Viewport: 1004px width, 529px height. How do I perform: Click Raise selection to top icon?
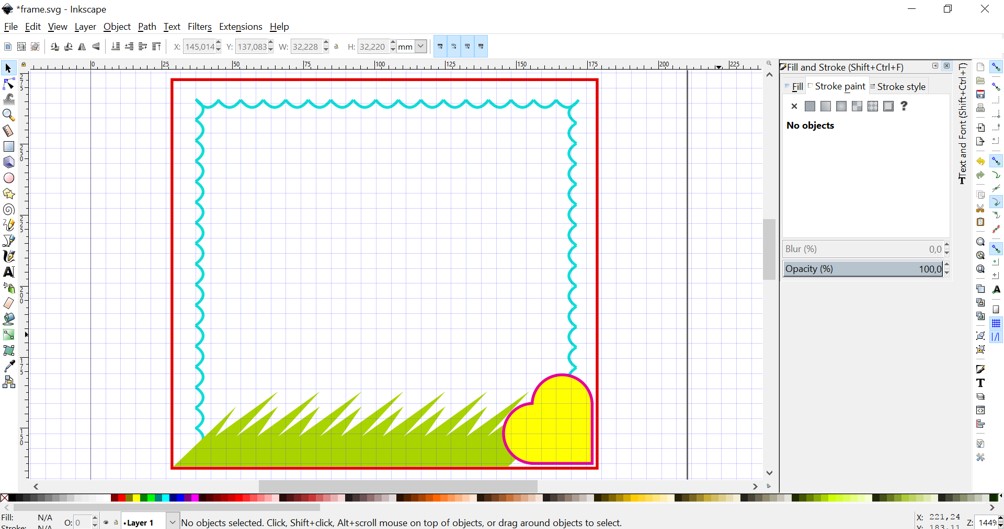pyautogui.click(x=156, y=46)
